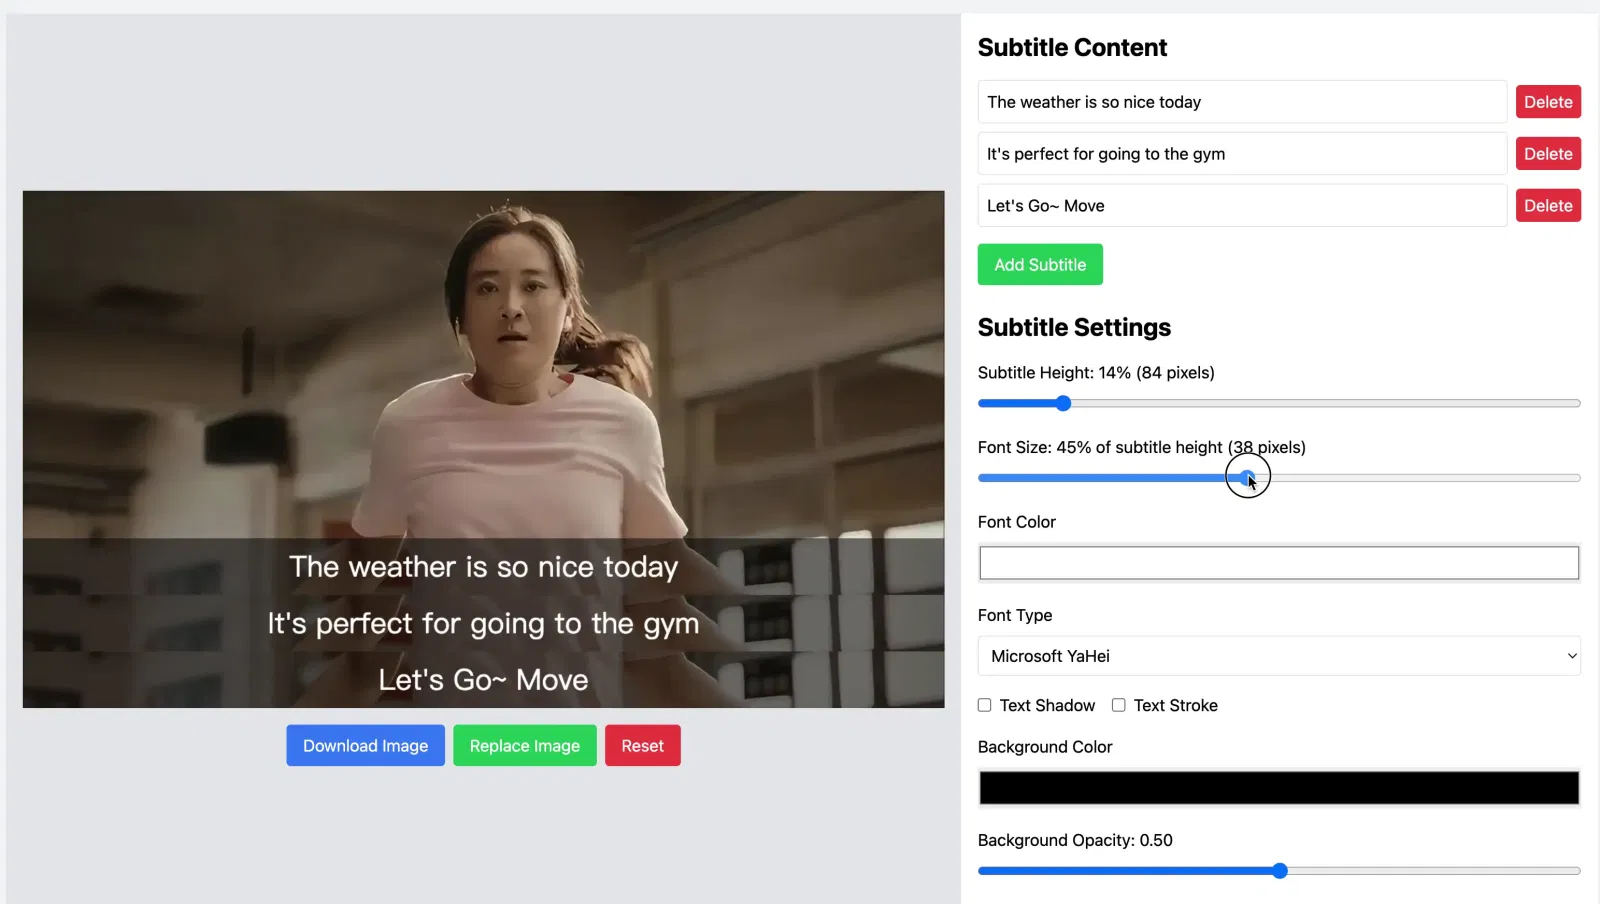Reset the editor with the red button
The image size is (1600, 904).
click(642, 746)
